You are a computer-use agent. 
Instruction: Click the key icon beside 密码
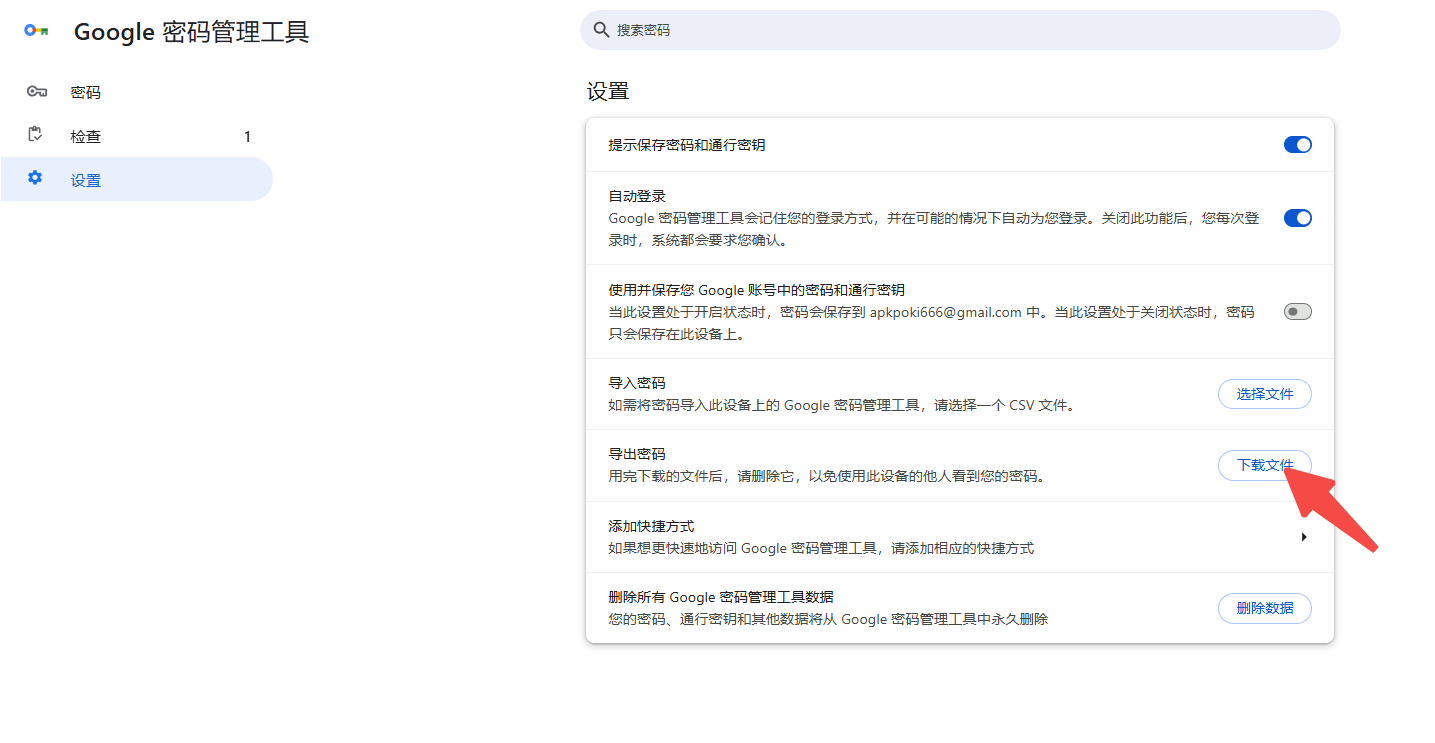point(37,92)
